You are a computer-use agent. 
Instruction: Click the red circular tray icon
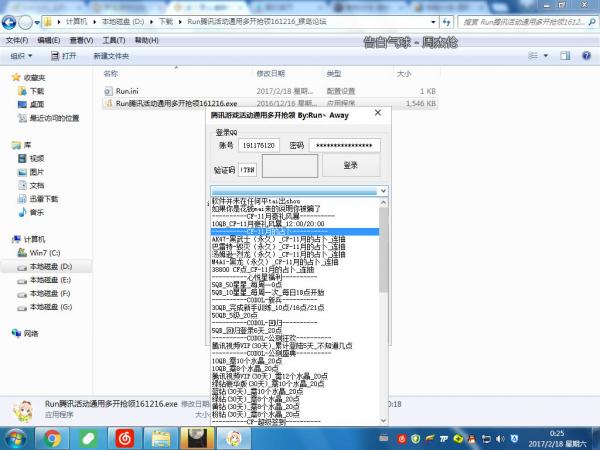click(x=402, y=439)
